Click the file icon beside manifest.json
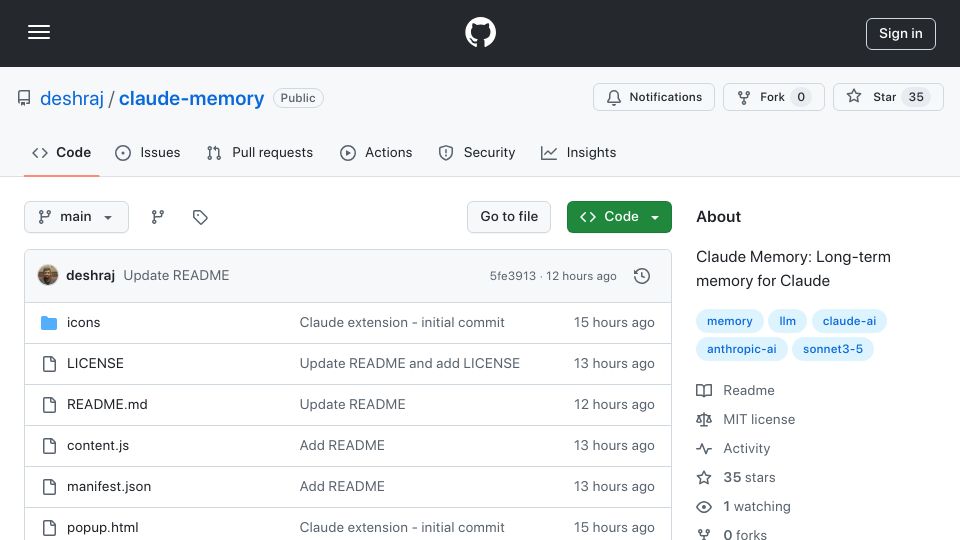This screenshot has width=960, height=540. coord(49,487)
